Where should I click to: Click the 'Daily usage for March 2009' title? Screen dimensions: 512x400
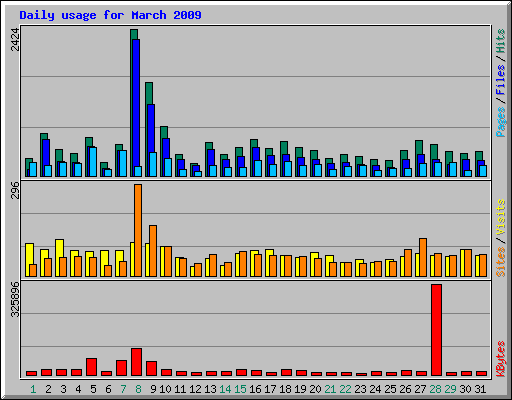pos(110,15)
